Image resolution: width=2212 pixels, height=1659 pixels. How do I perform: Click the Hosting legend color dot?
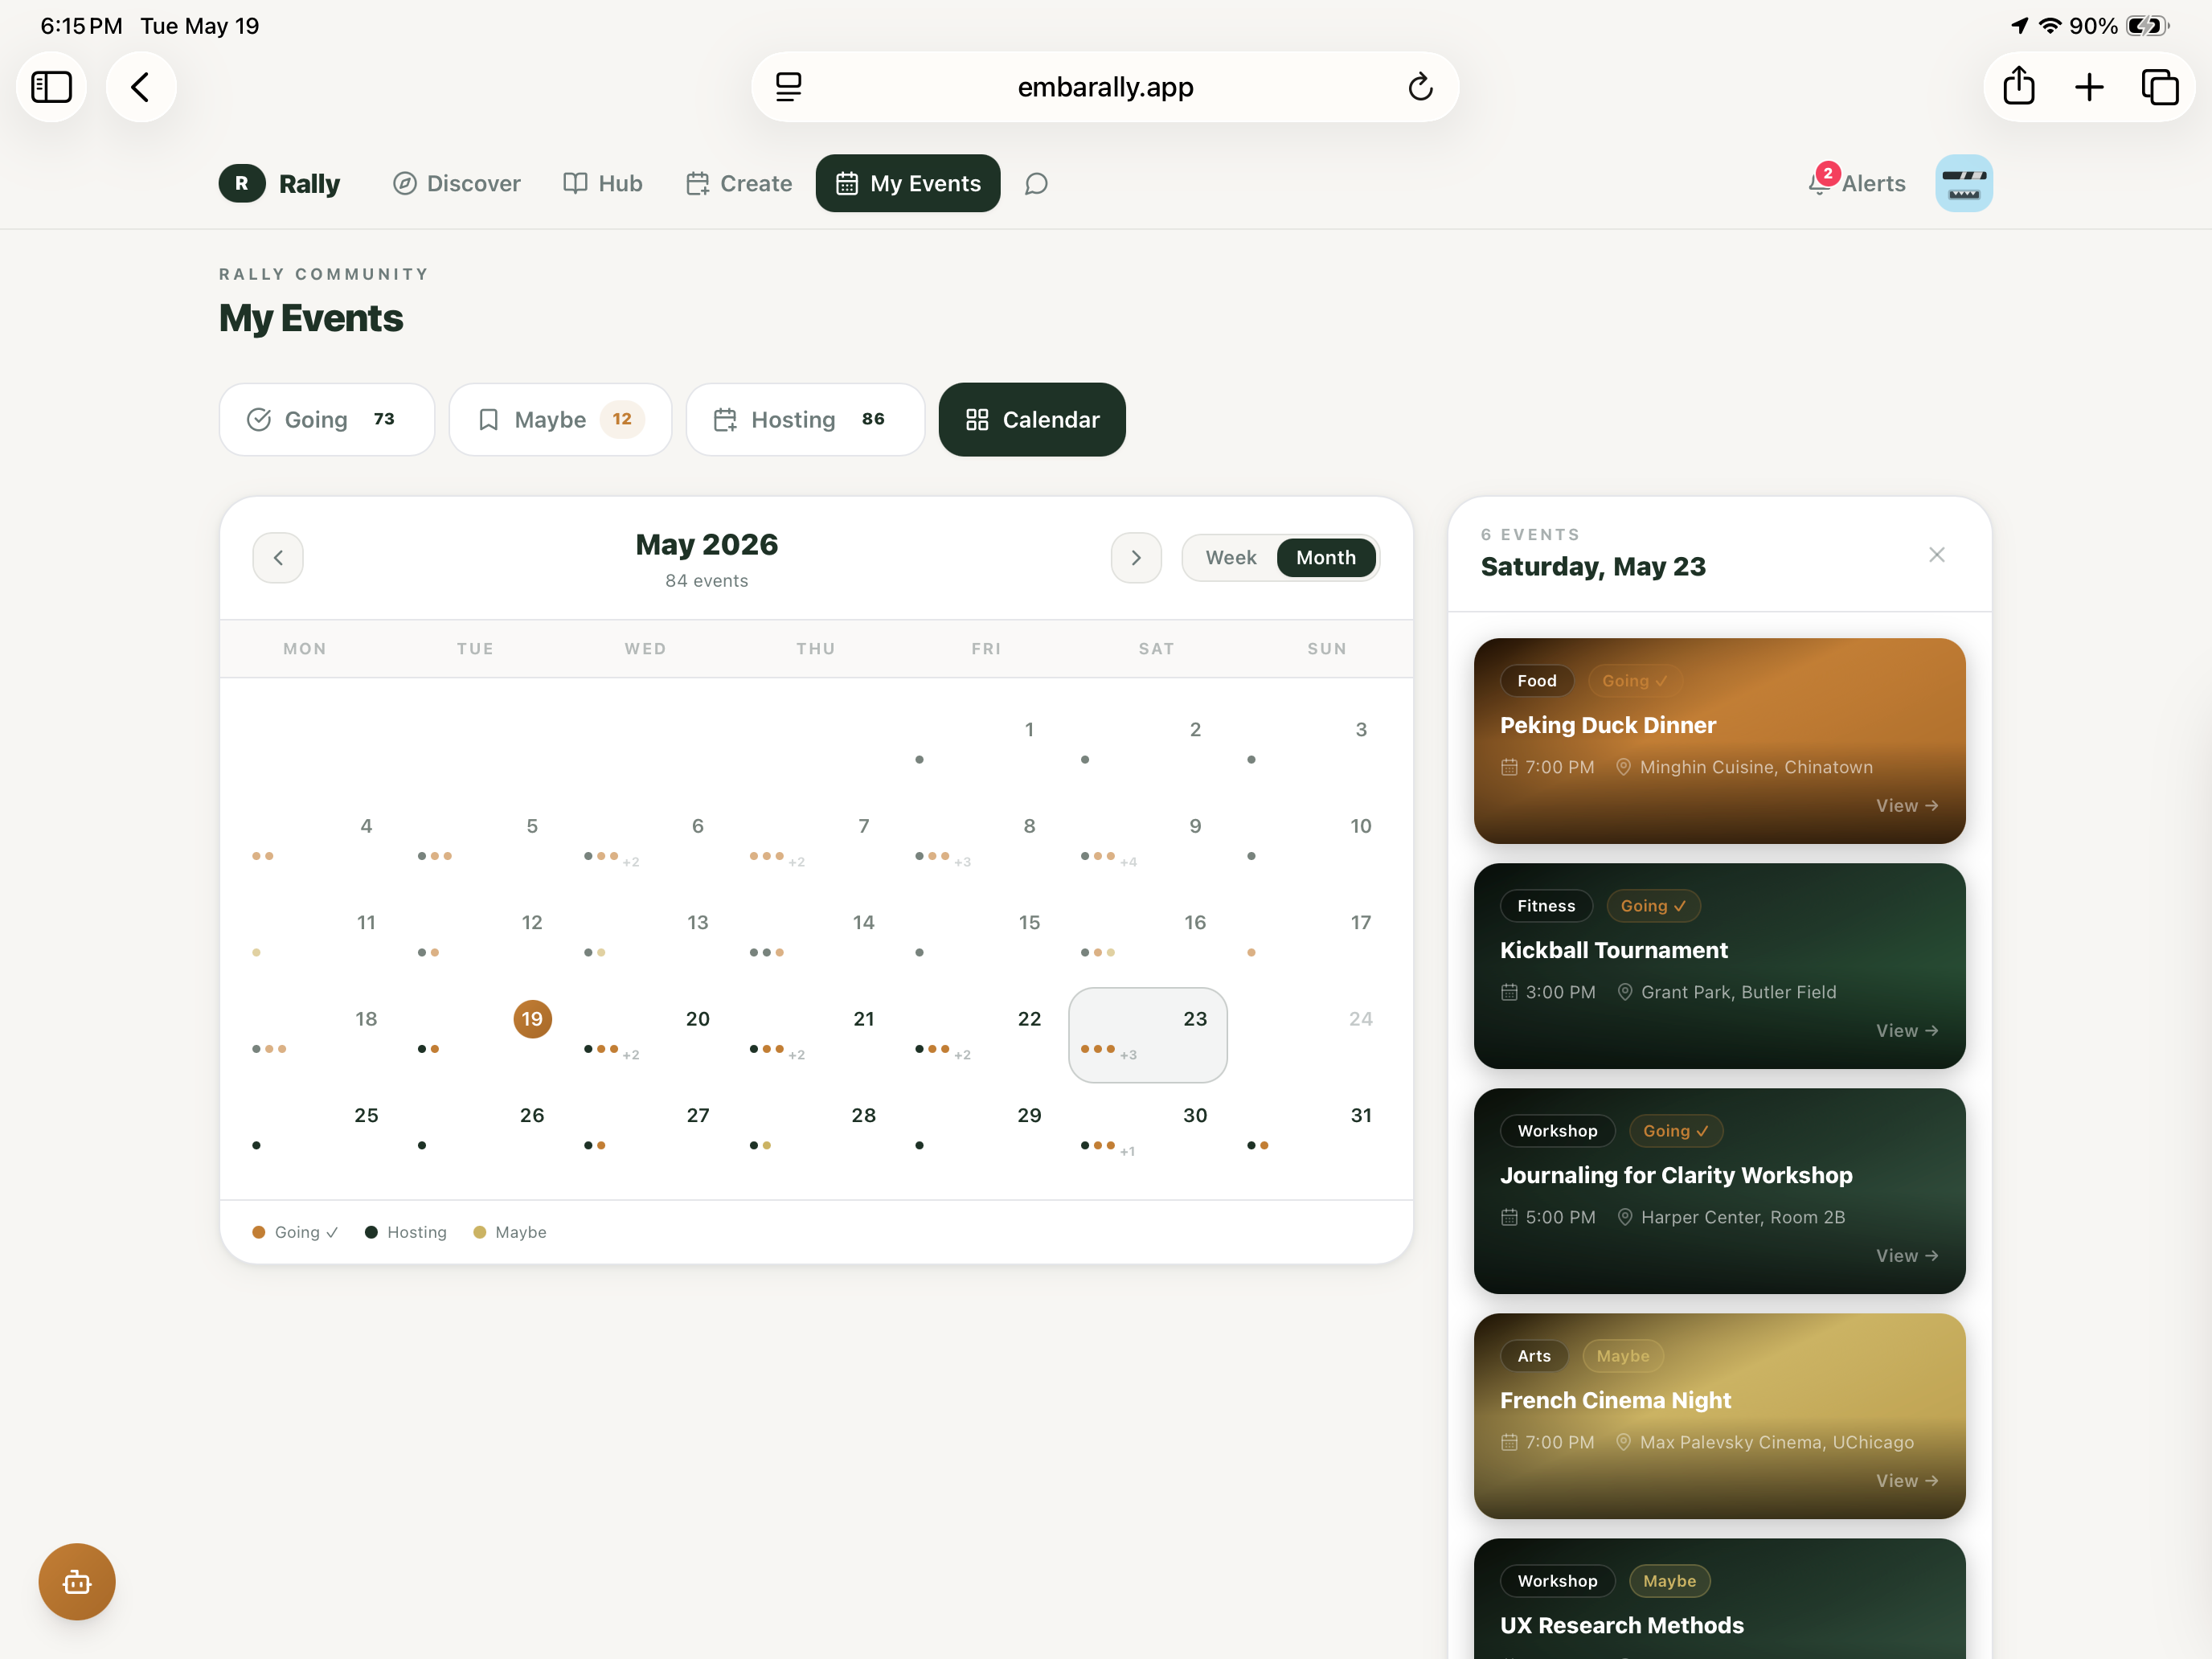371,1232
